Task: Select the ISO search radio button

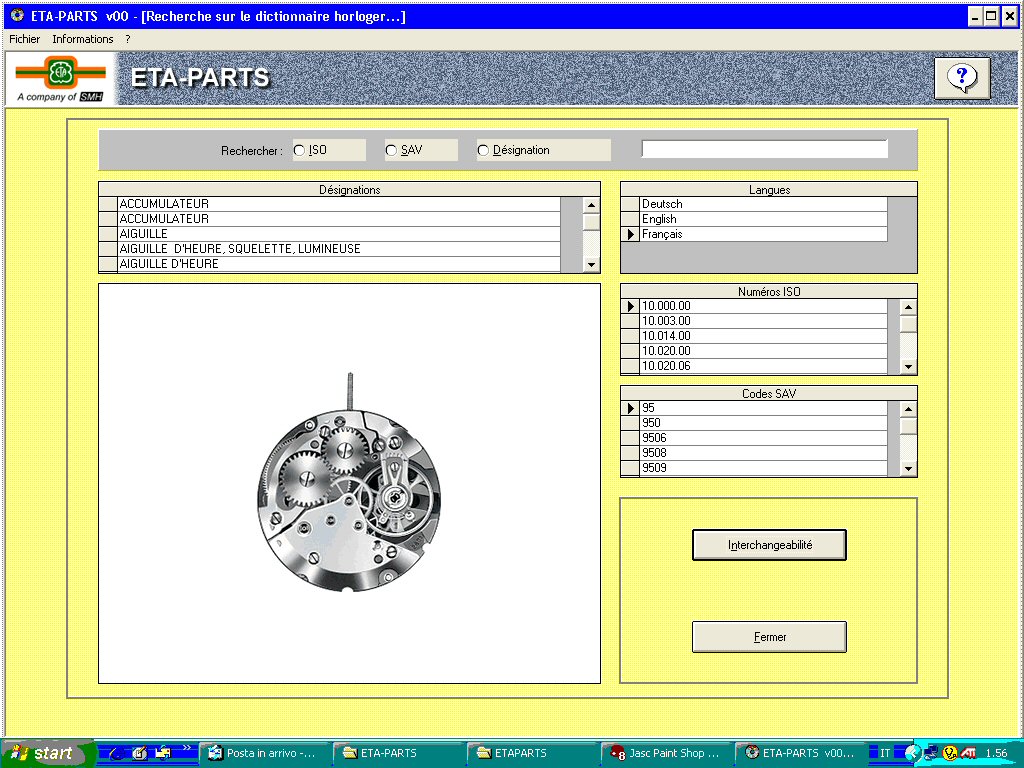Action: (299, 150)
